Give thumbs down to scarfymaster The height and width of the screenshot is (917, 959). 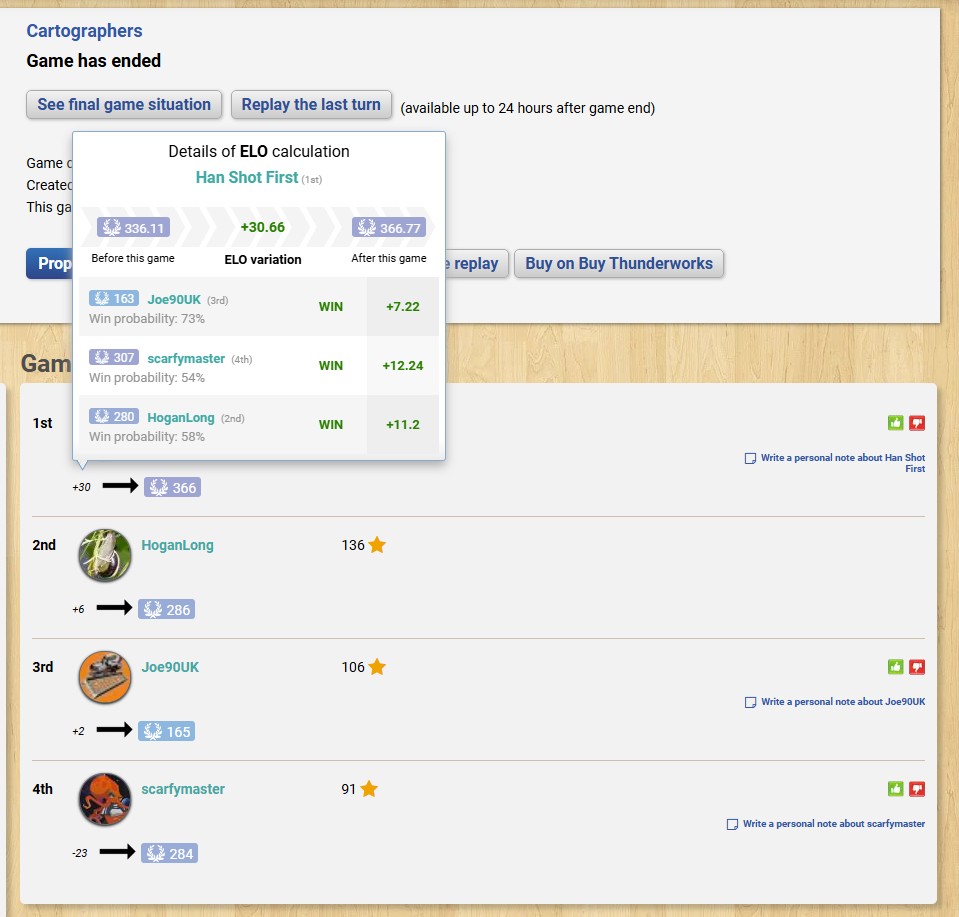(917, 789)
